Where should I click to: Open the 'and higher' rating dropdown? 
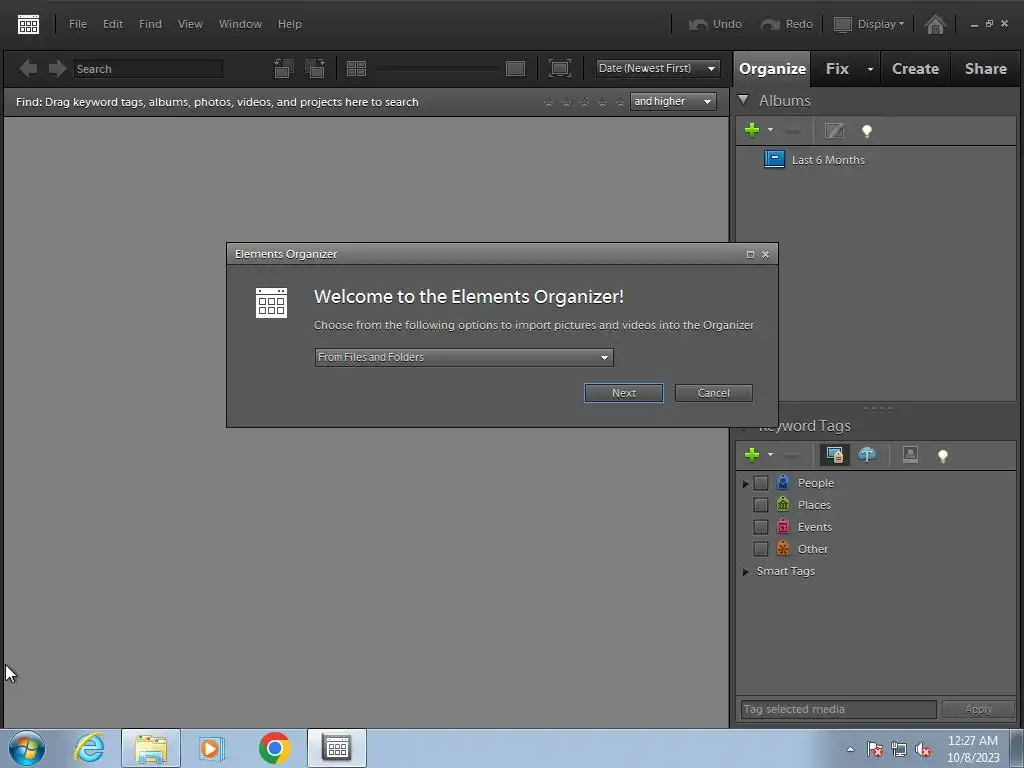tap(673, 101)
